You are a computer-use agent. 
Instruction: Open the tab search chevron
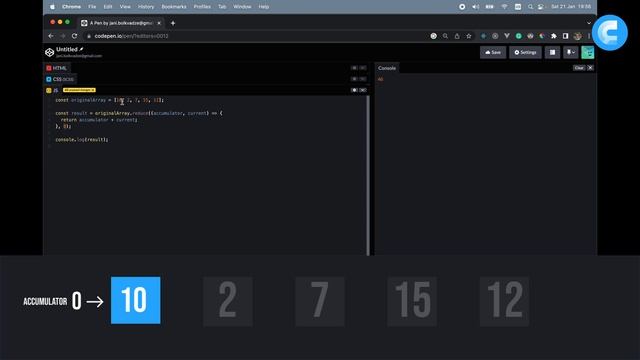pyautogui.click(x=589, y=23)
